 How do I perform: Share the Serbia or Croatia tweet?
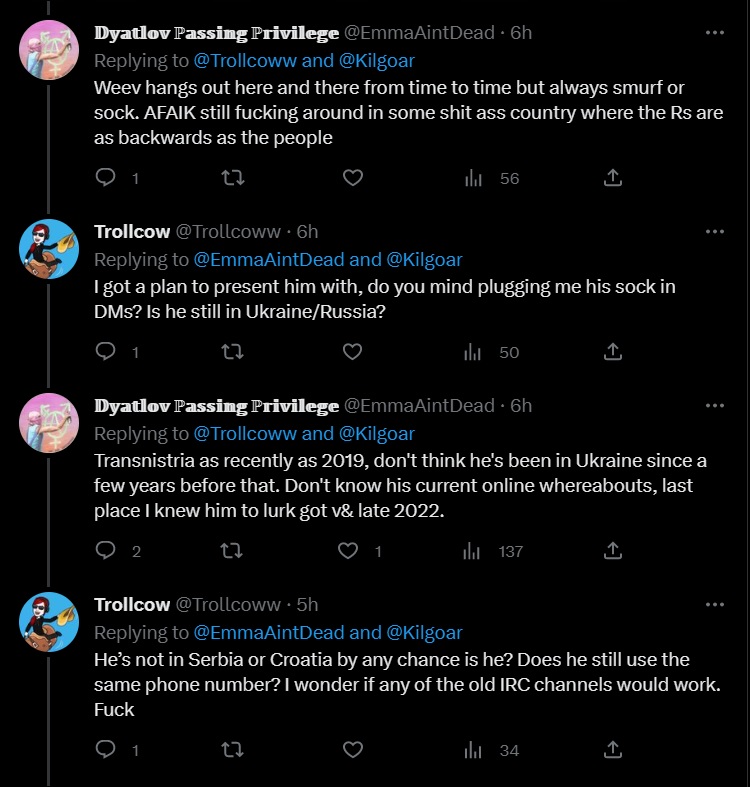[614, 750]
